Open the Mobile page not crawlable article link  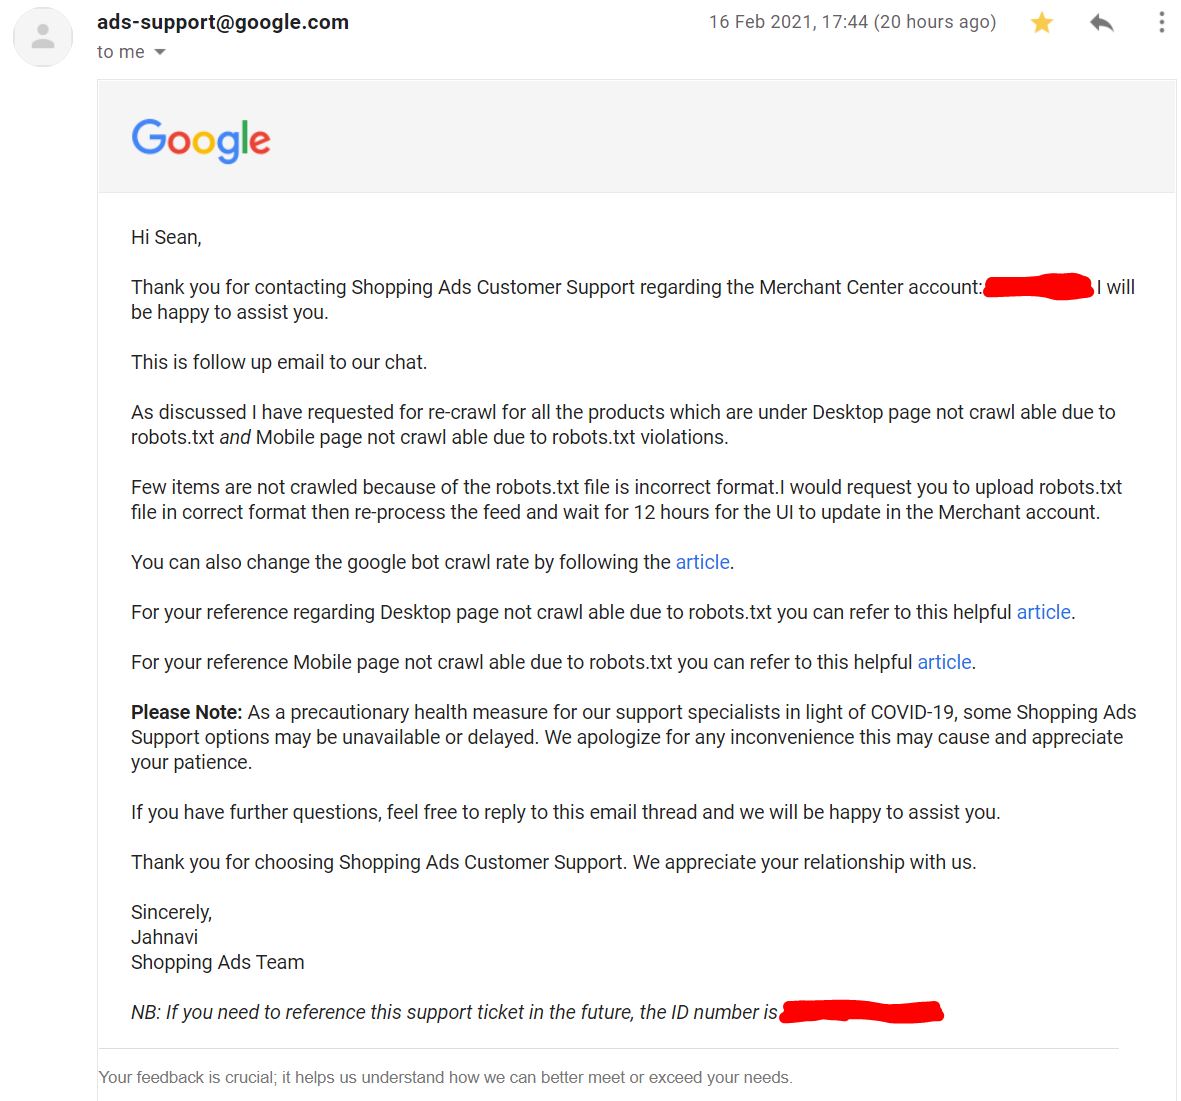pos(944,662)
